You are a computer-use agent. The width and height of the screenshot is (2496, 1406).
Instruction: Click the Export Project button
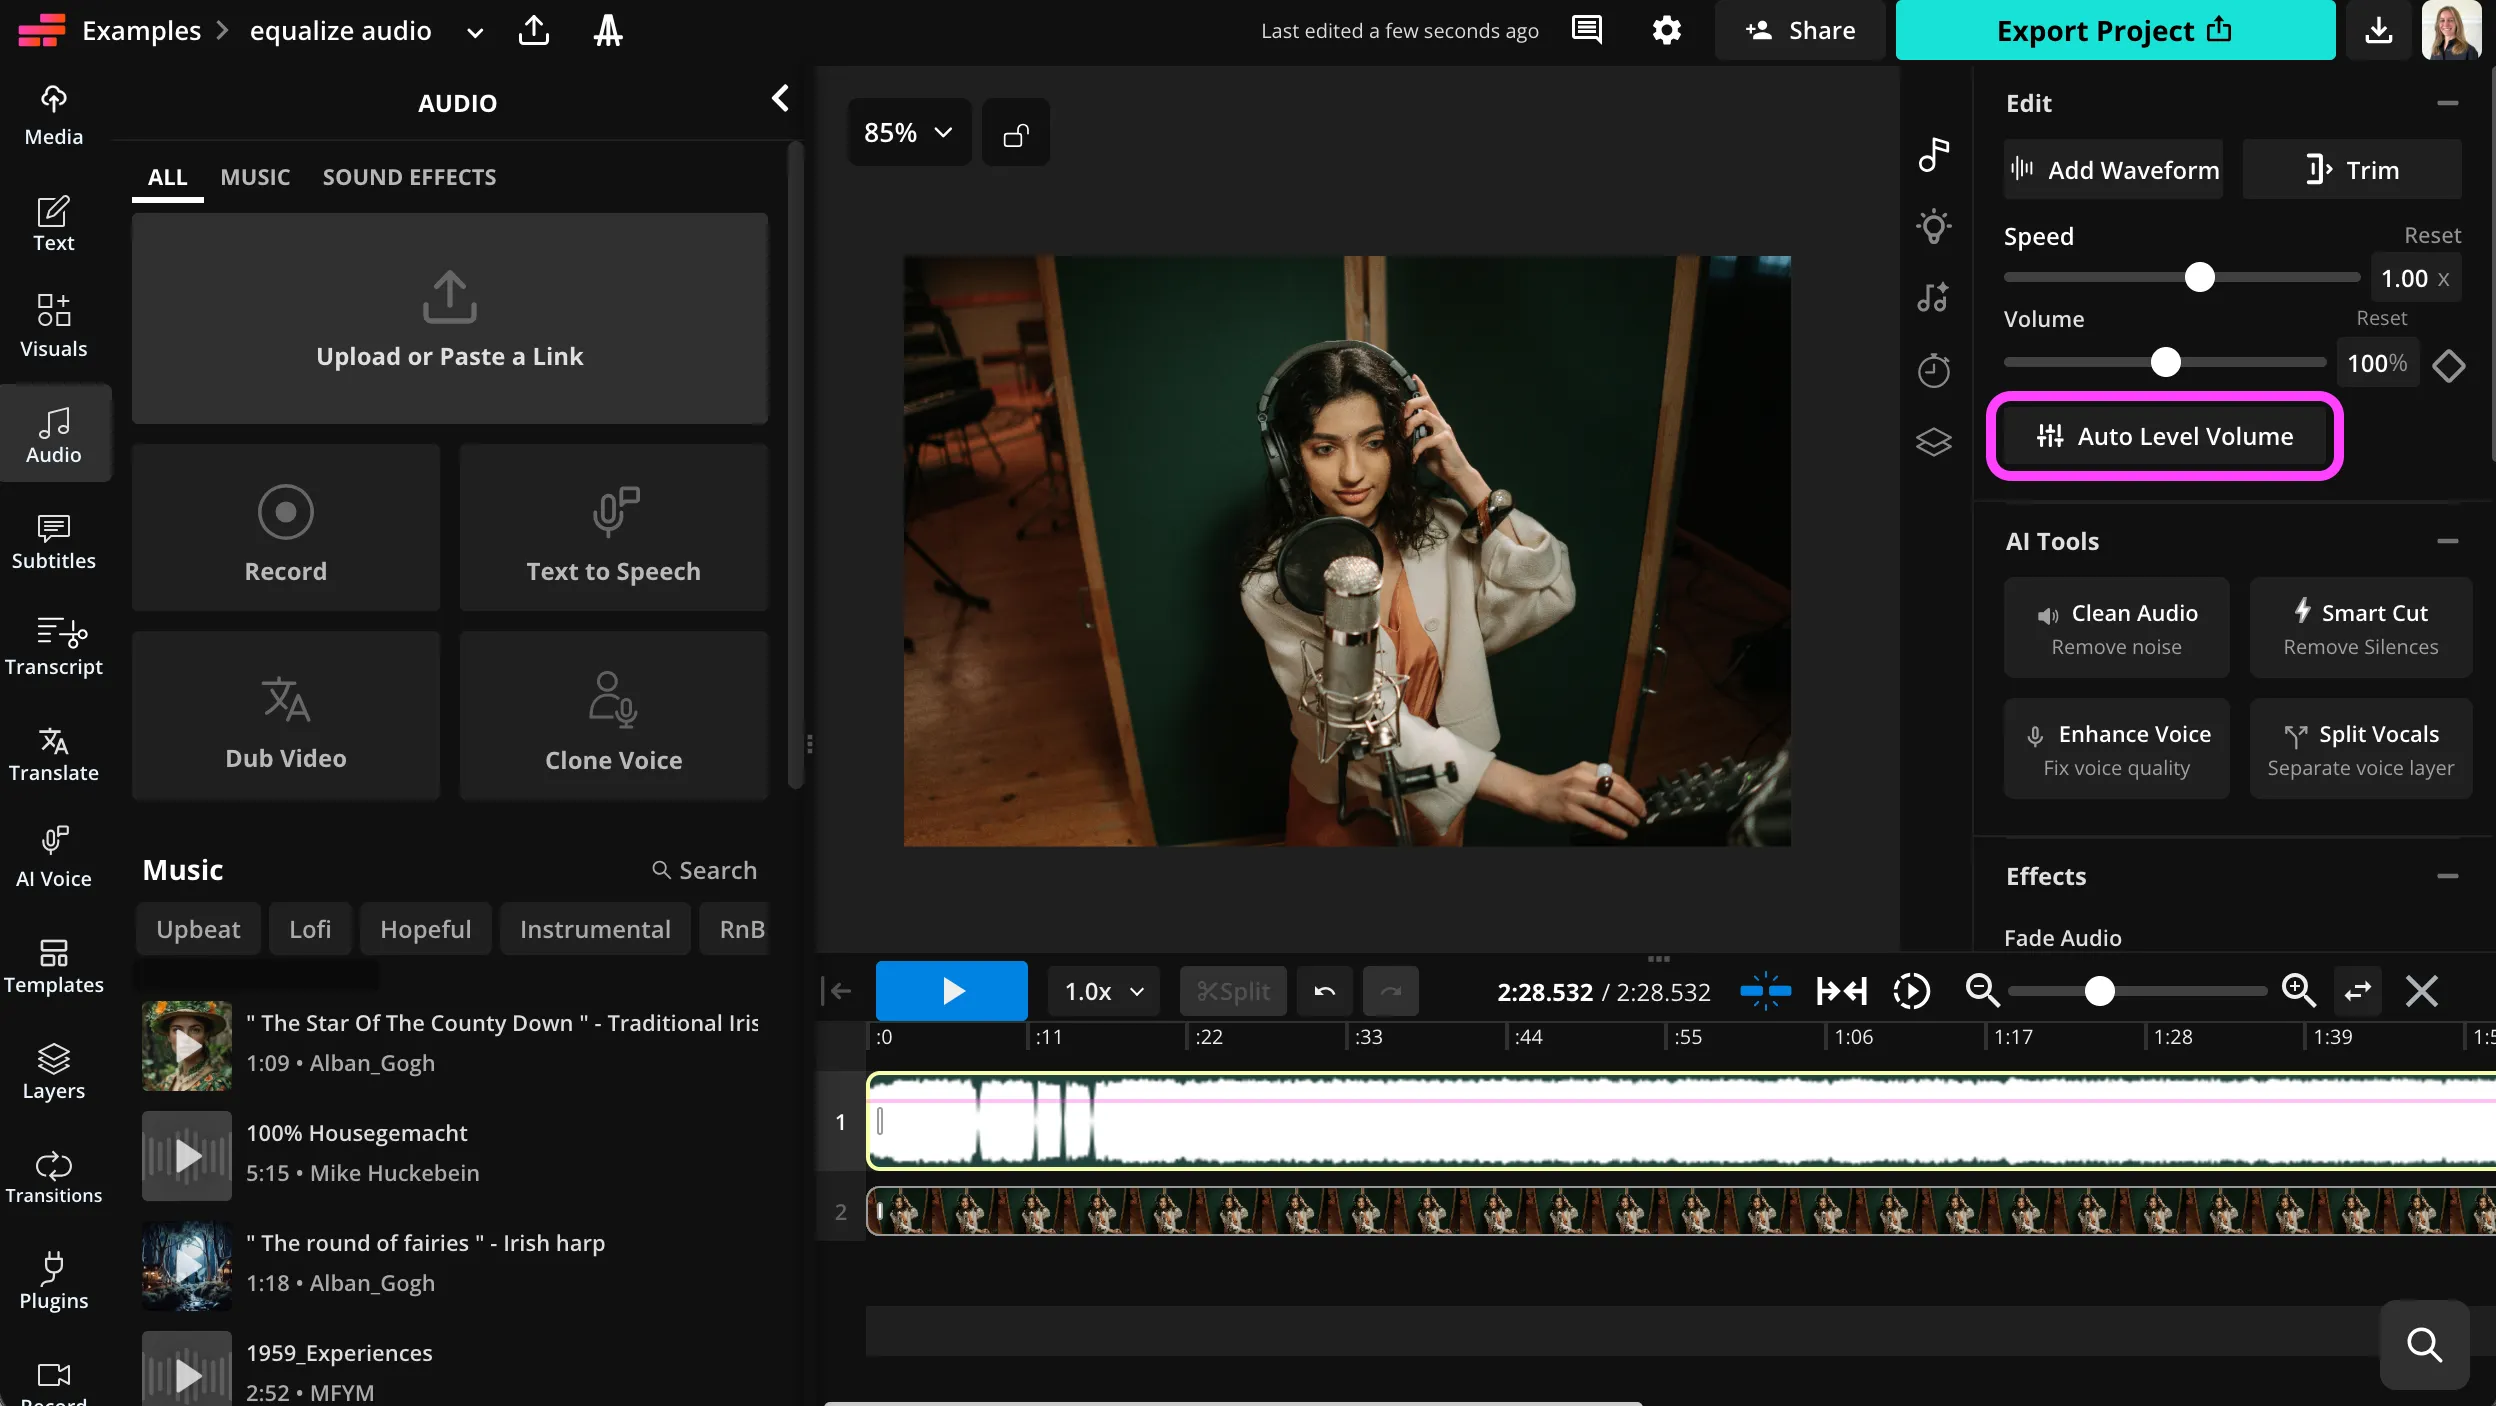pyautogui.click(x=2114, y=30)
